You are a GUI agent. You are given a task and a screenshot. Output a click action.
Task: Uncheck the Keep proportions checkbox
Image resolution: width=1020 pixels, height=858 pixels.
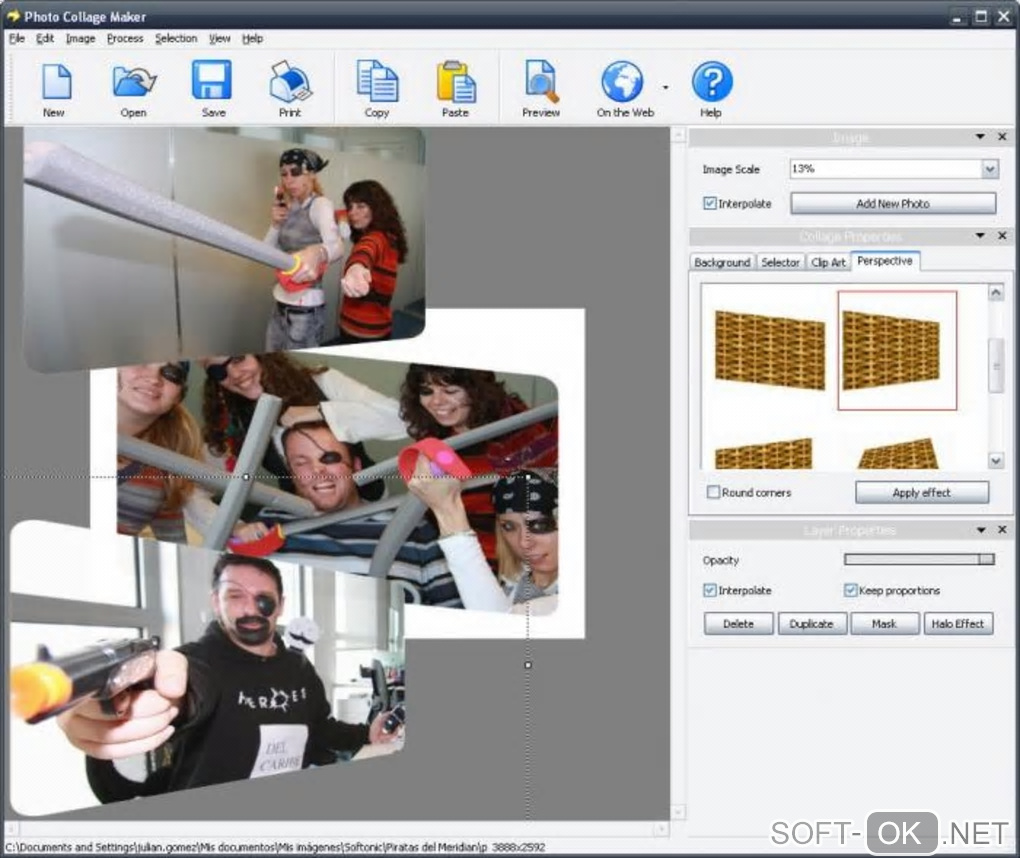click(851, 591)
